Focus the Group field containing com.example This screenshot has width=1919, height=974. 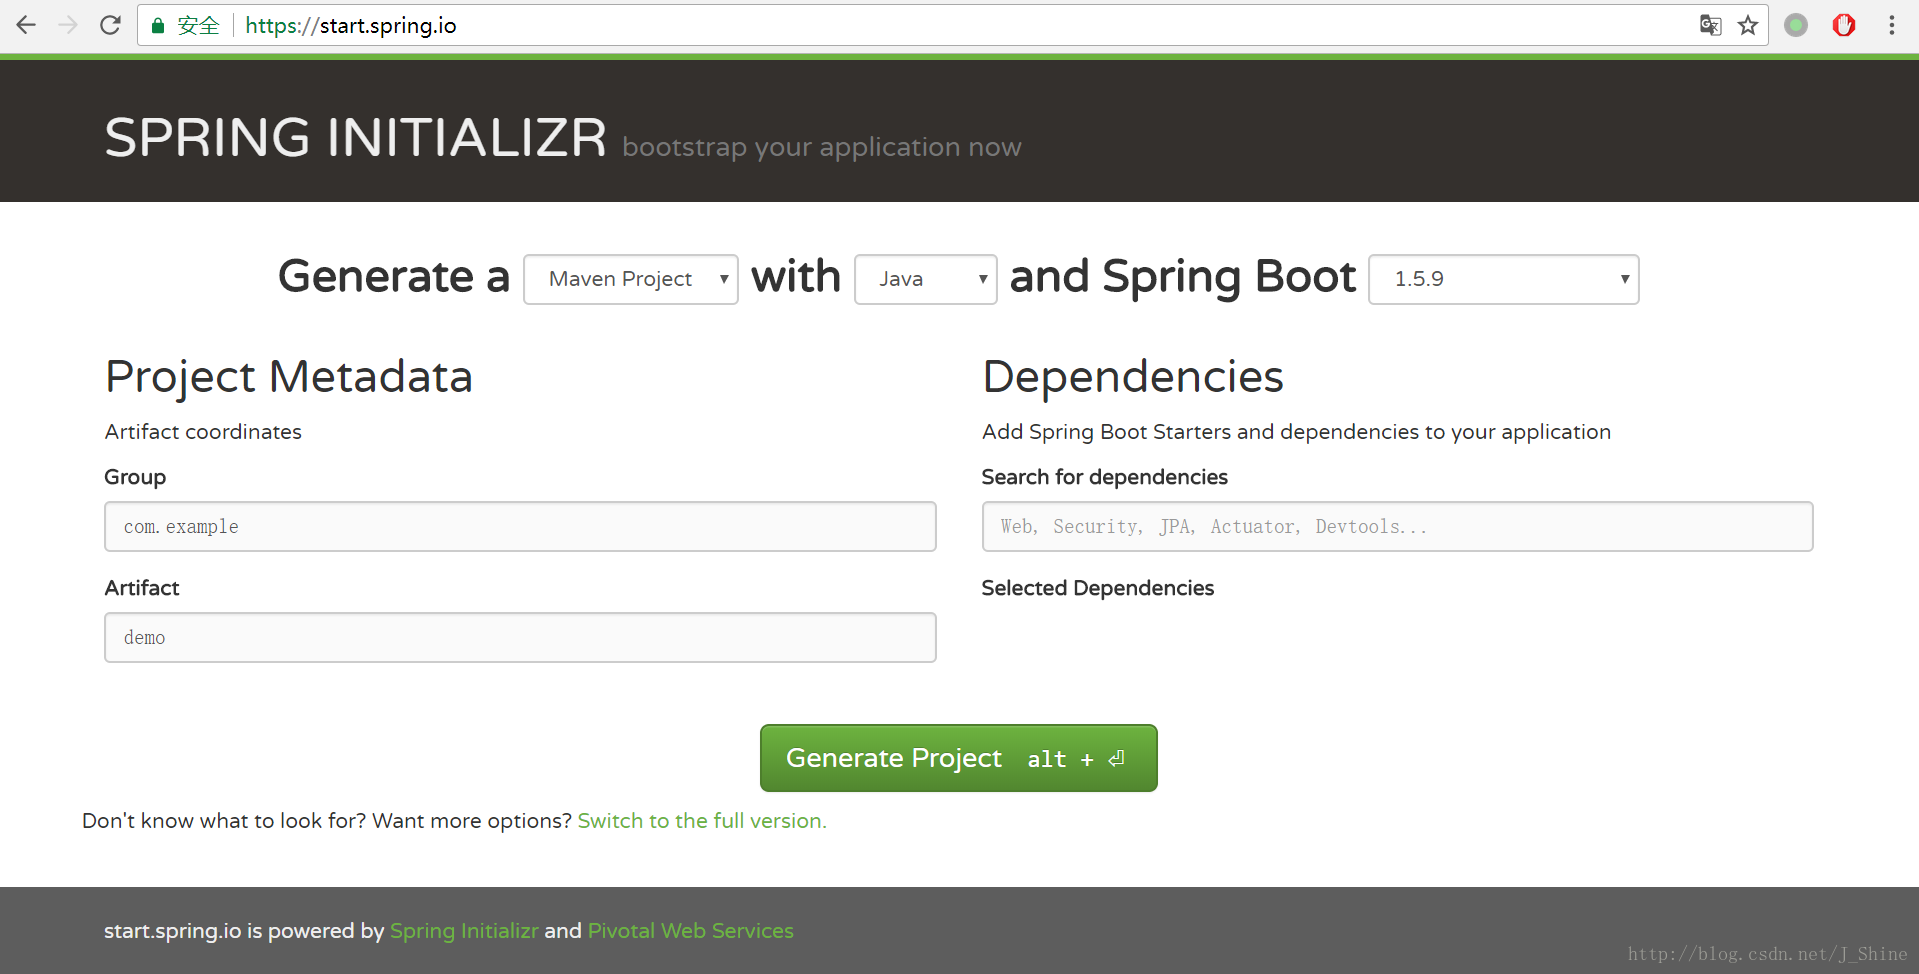tap(520, 526)
